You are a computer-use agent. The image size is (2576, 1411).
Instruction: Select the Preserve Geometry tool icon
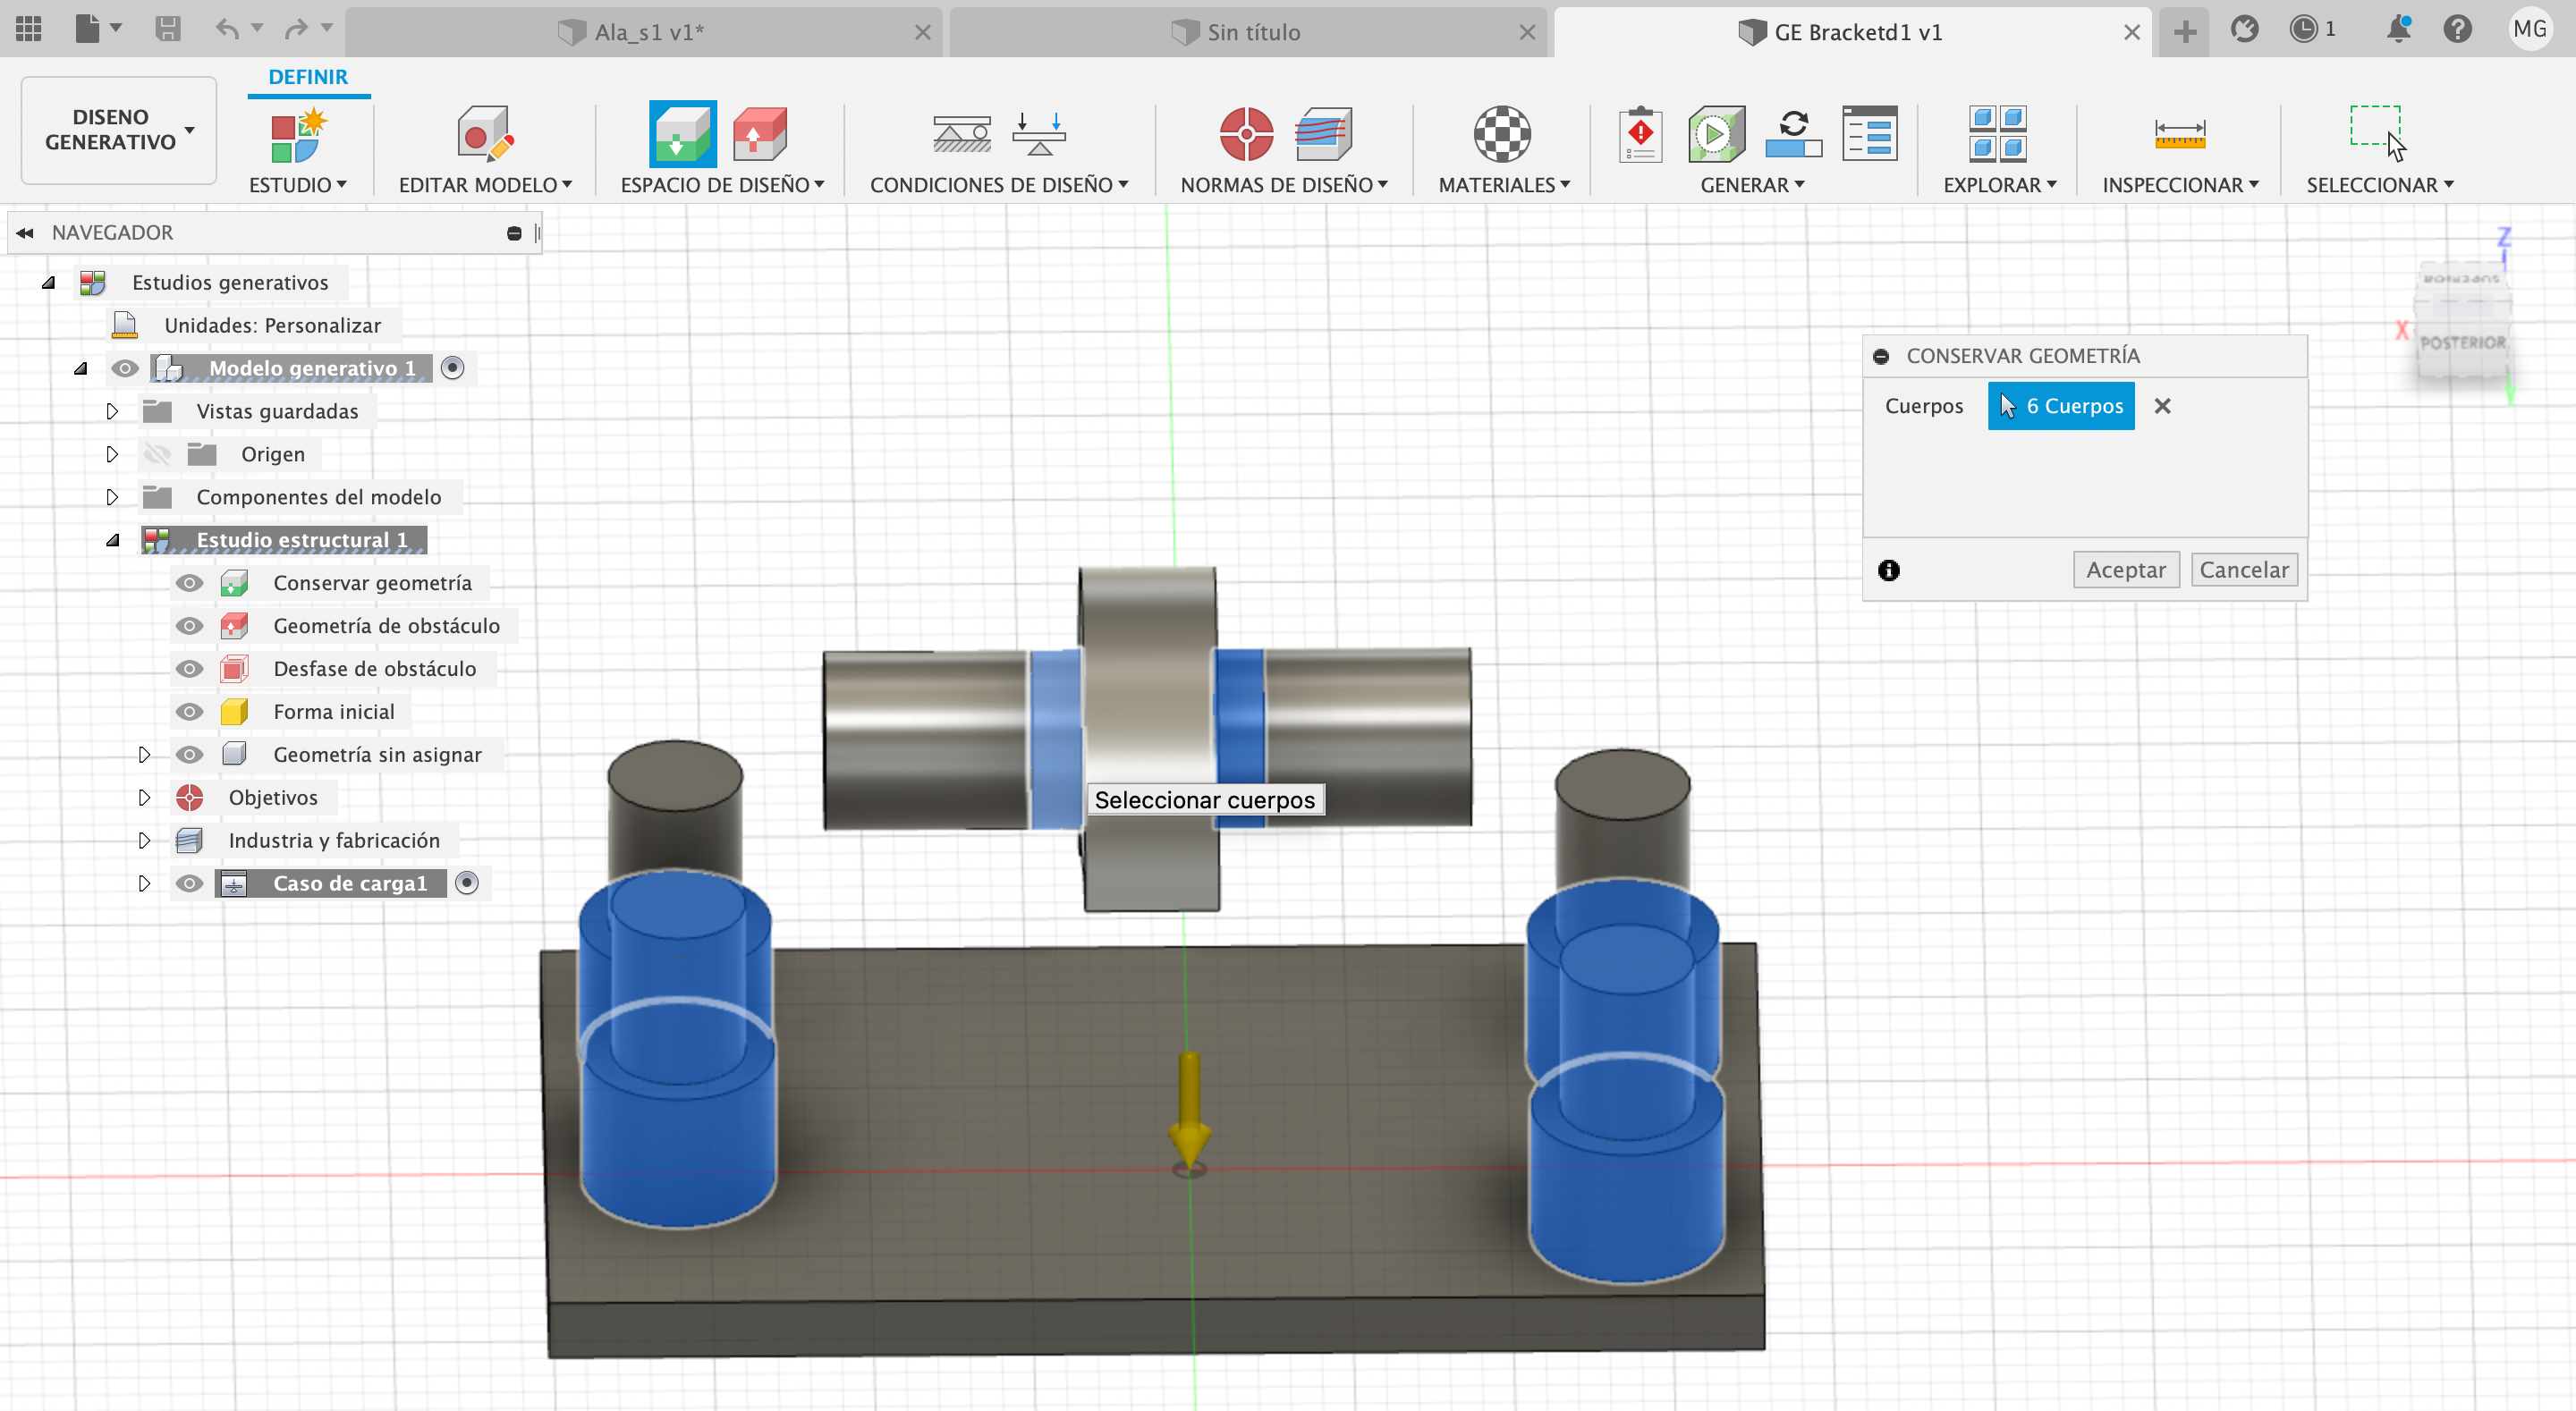683,134
